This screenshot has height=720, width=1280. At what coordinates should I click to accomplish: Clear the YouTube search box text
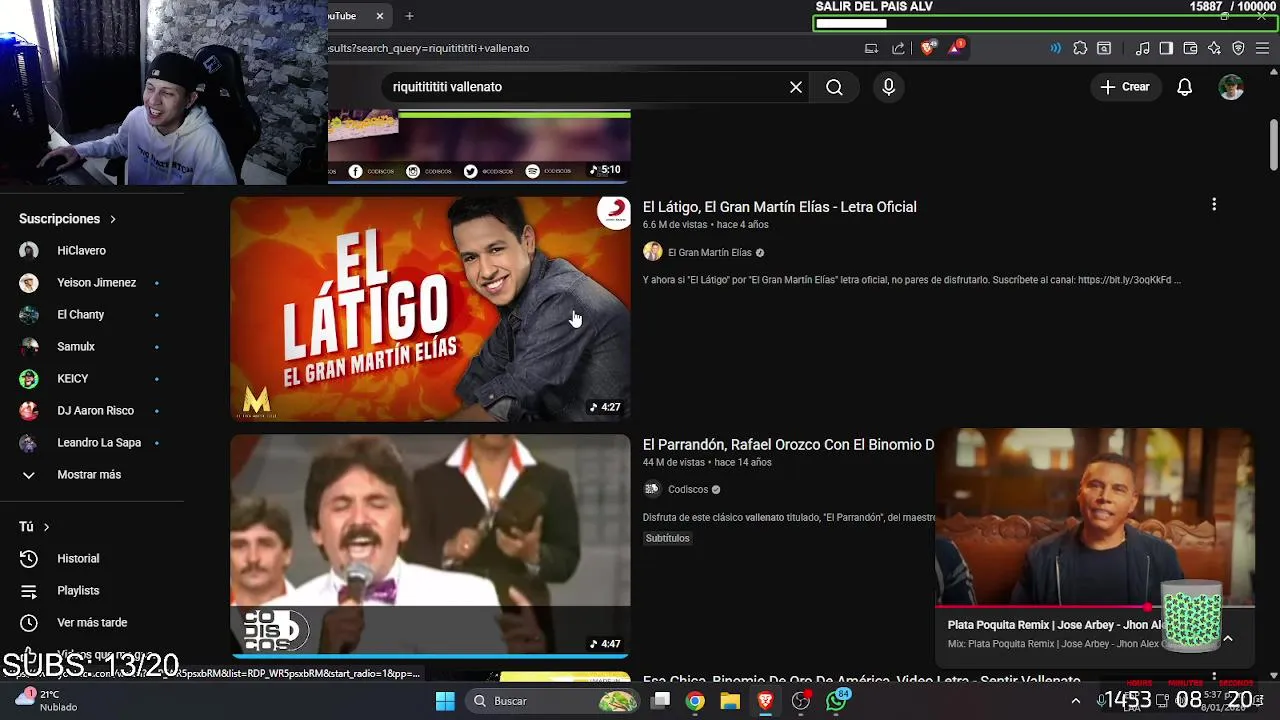pos(796,87)
